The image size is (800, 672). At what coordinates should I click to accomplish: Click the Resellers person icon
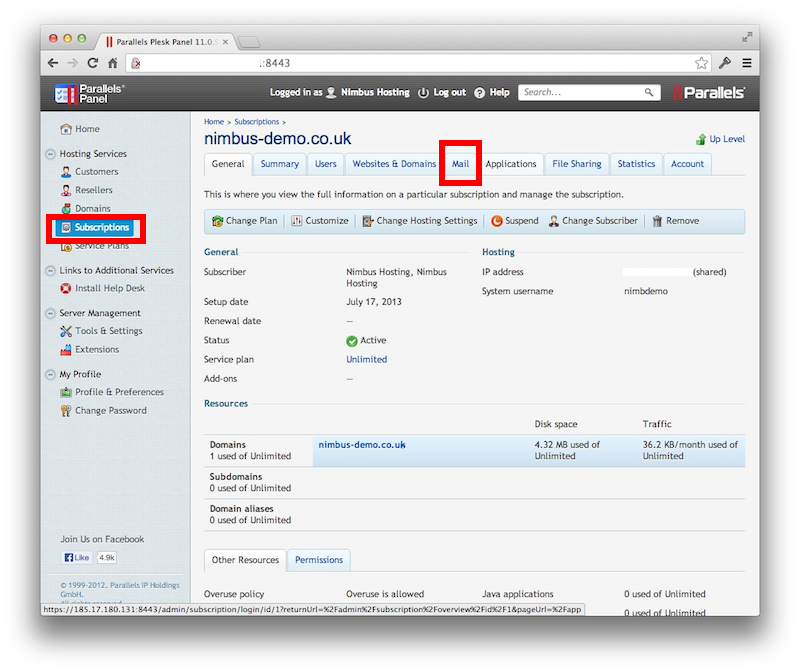(66, 190)
